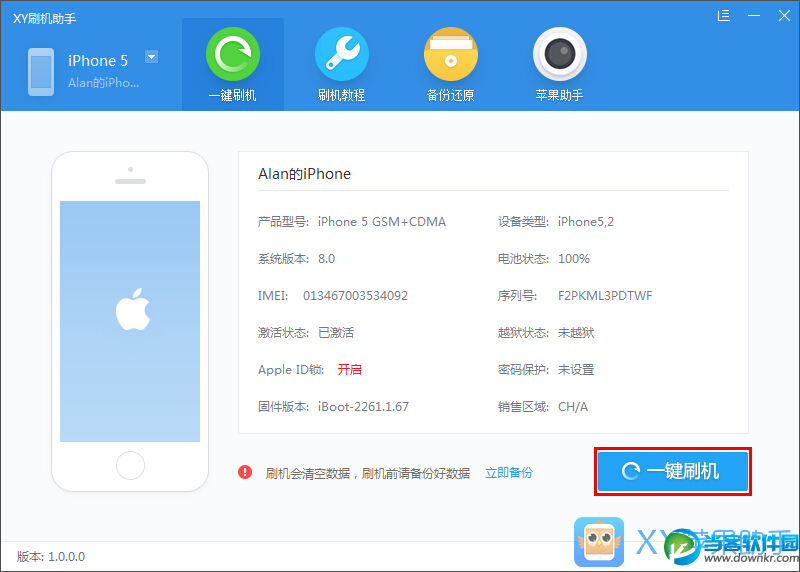Image resolution: width=800 pixels, height=572 pixels.
Task: Click password protection value 未设置
Action: pyautogui.click(x=576, y=369)
